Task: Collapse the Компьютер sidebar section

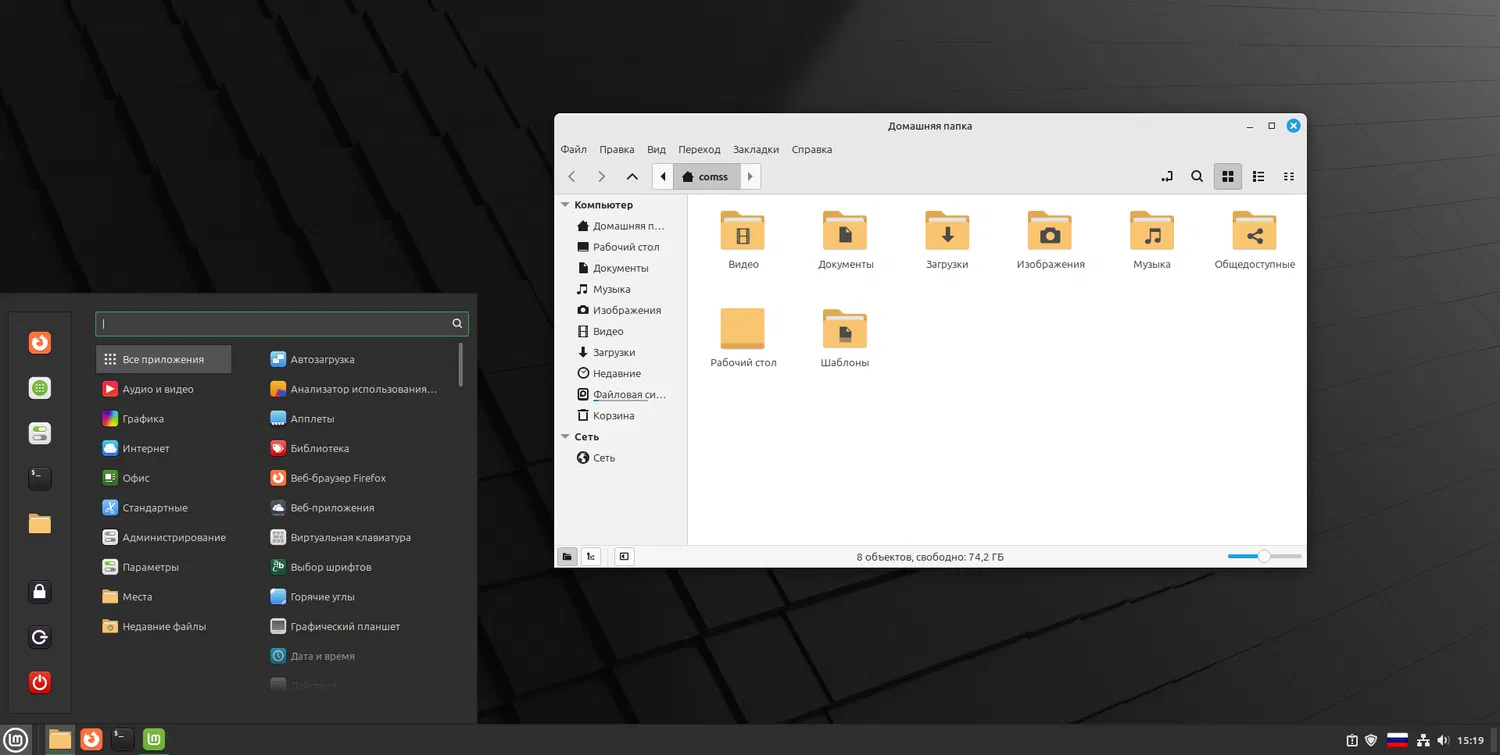Action: point(565,205)
